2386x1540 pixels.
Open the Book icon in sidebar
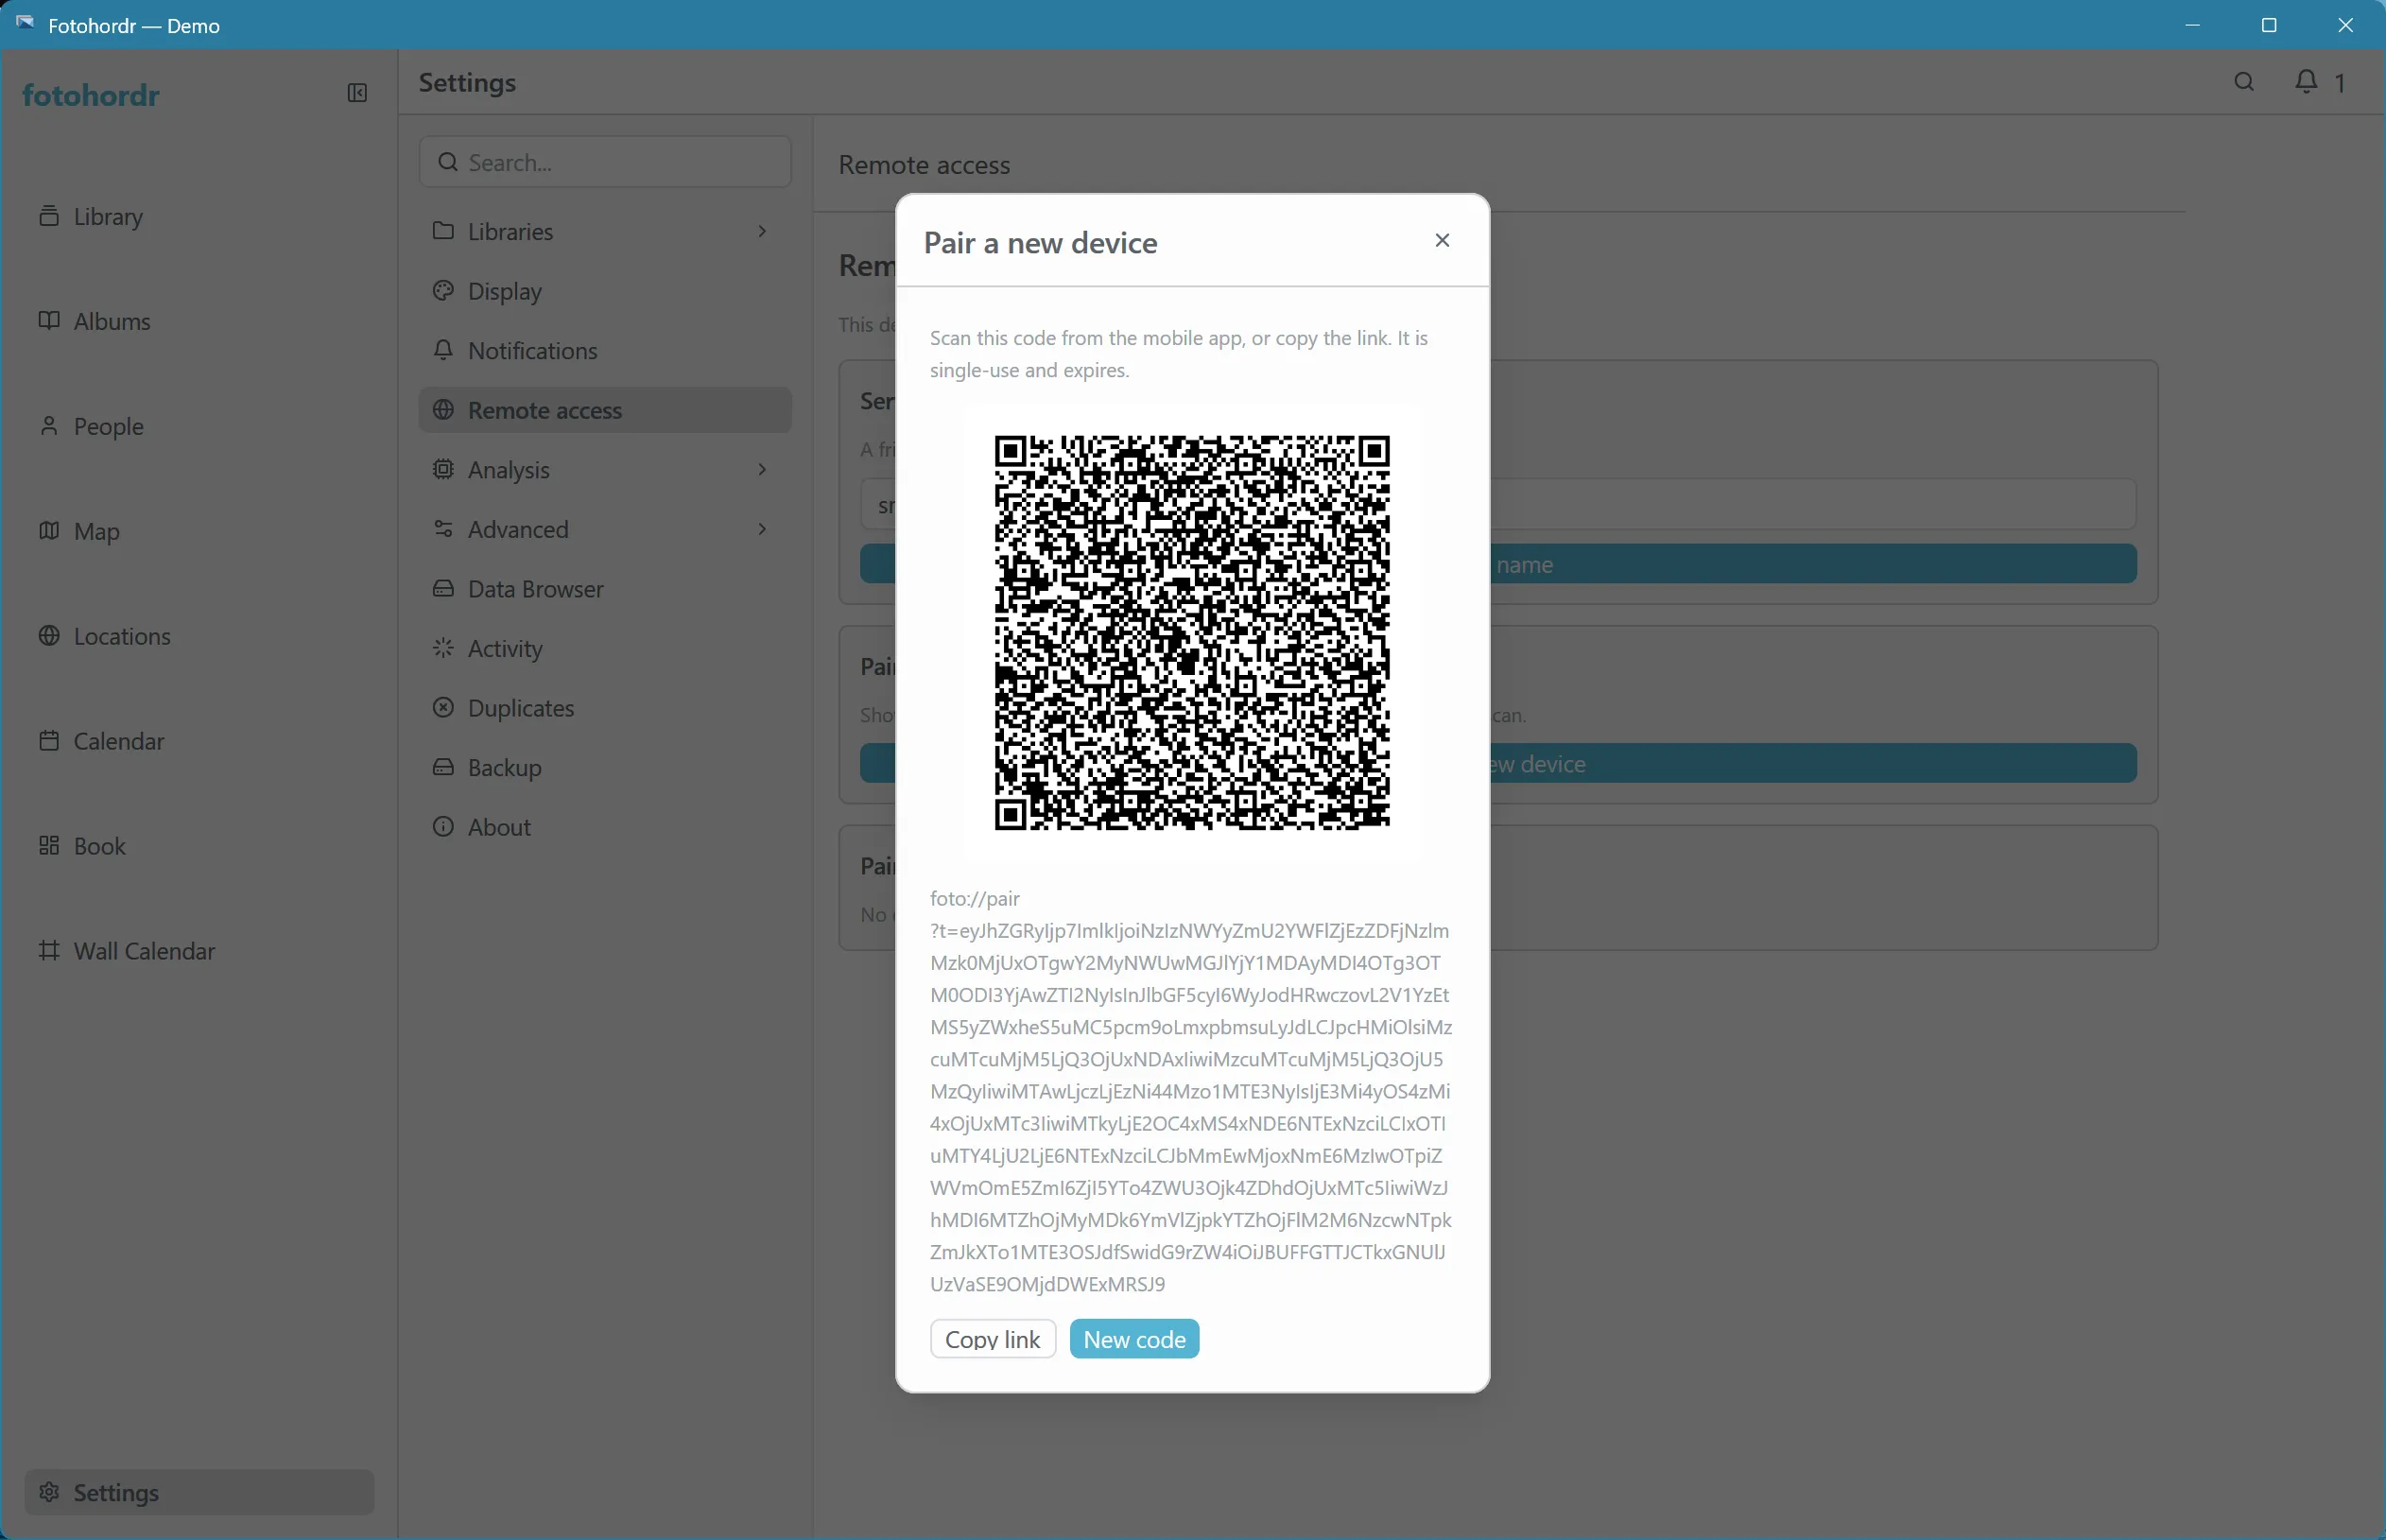pos(48,846)
